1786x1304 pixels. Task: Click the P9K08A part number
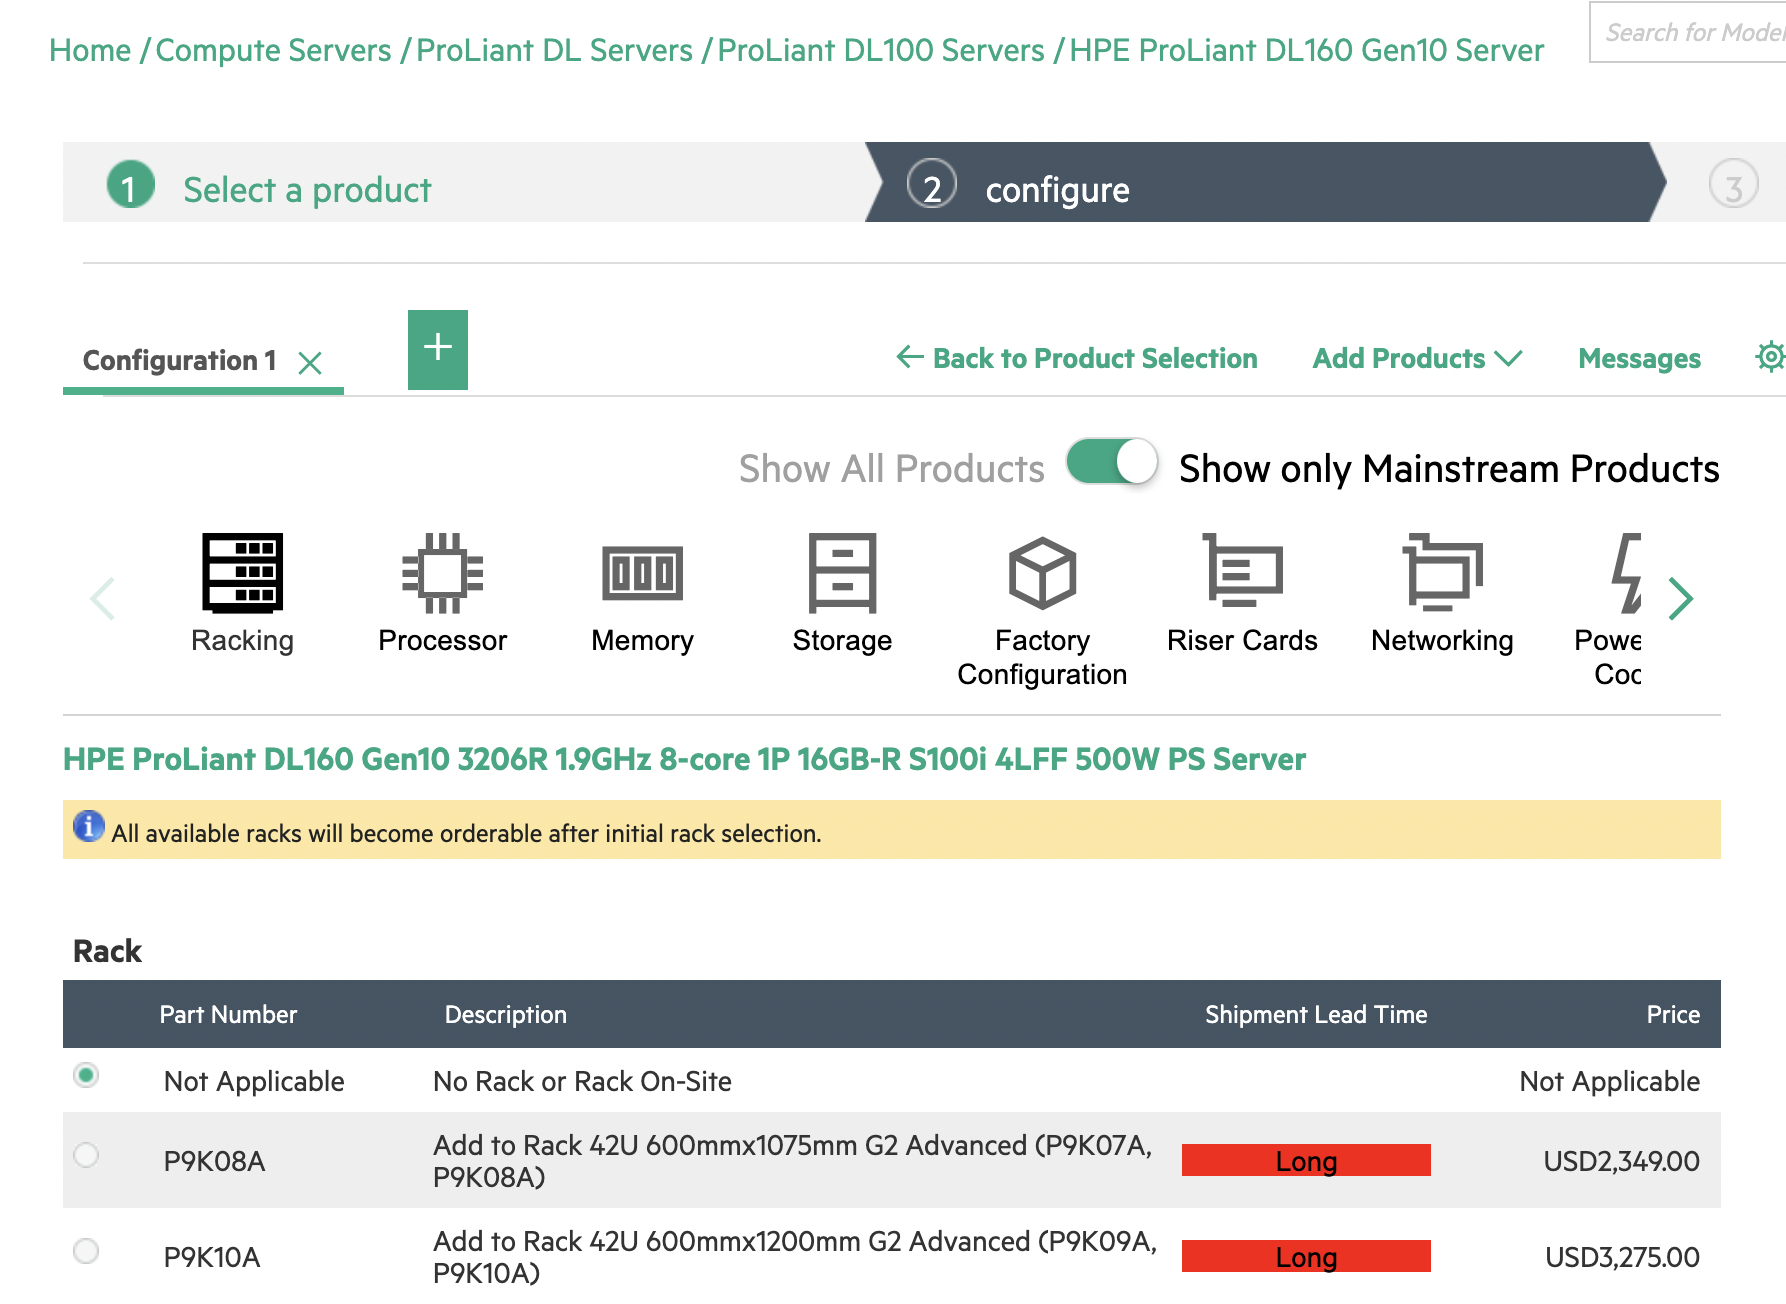click(214, 1161)
